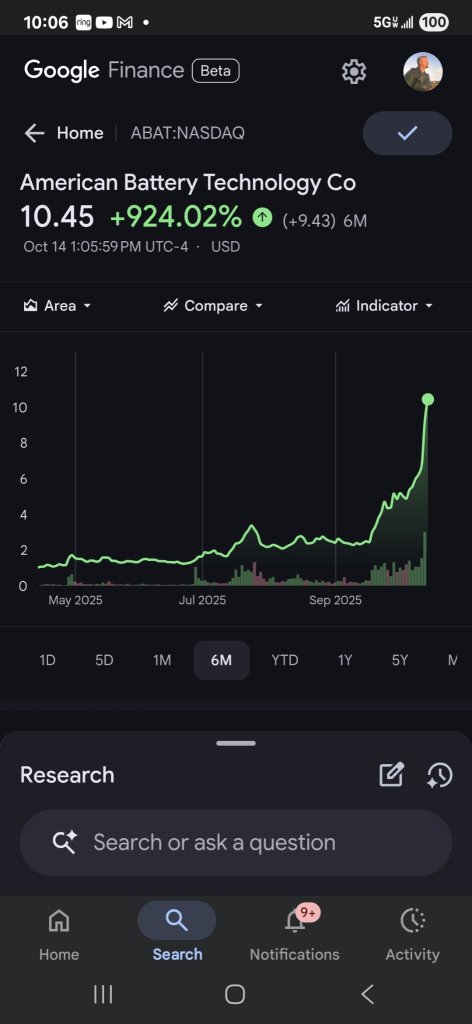Open the profile avatar picture
472x1024 pixels.
coord(423,71)
